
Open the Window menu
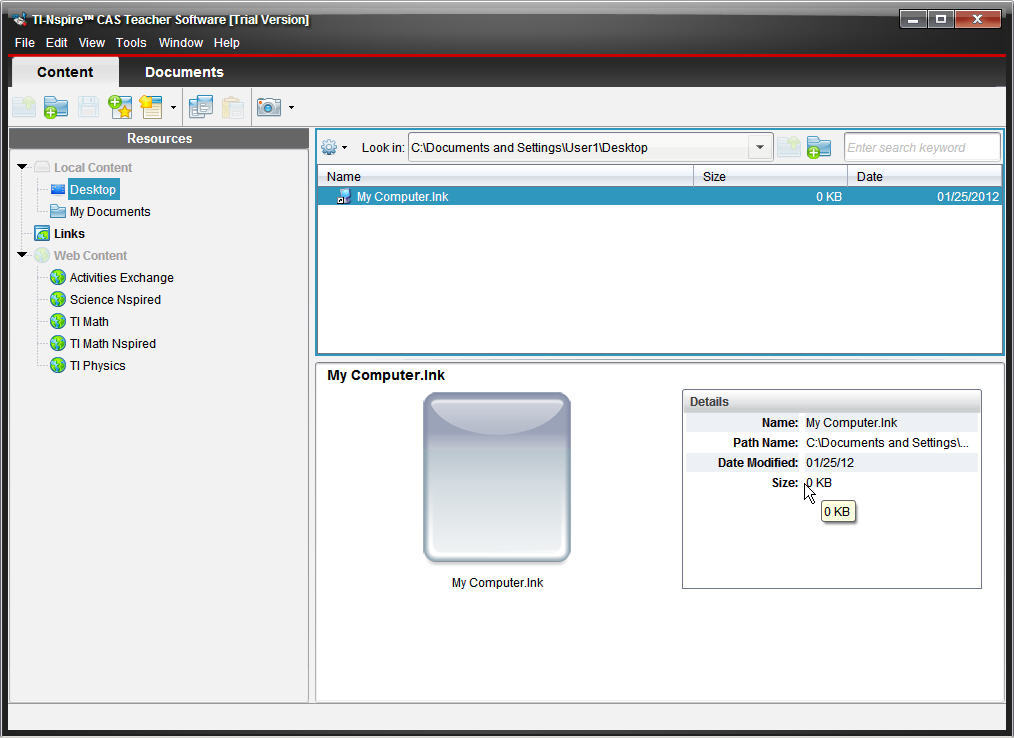click(x=180, y=43)
